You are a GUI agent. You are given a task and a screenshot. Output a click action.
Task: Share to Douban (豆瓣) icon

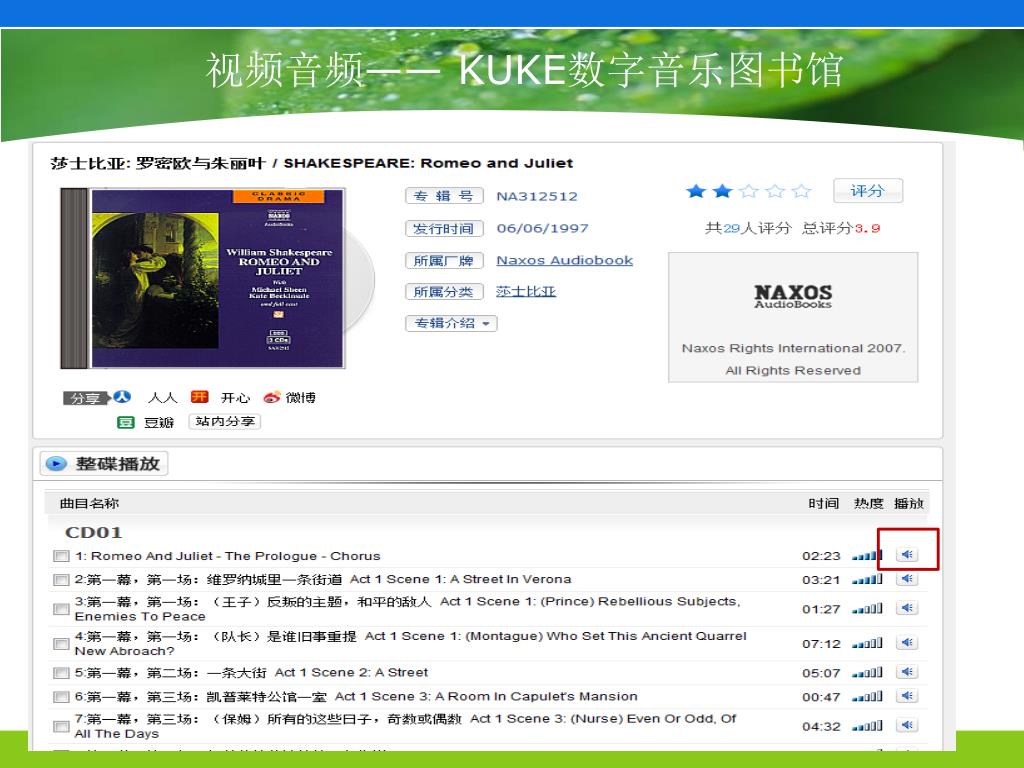125,423
